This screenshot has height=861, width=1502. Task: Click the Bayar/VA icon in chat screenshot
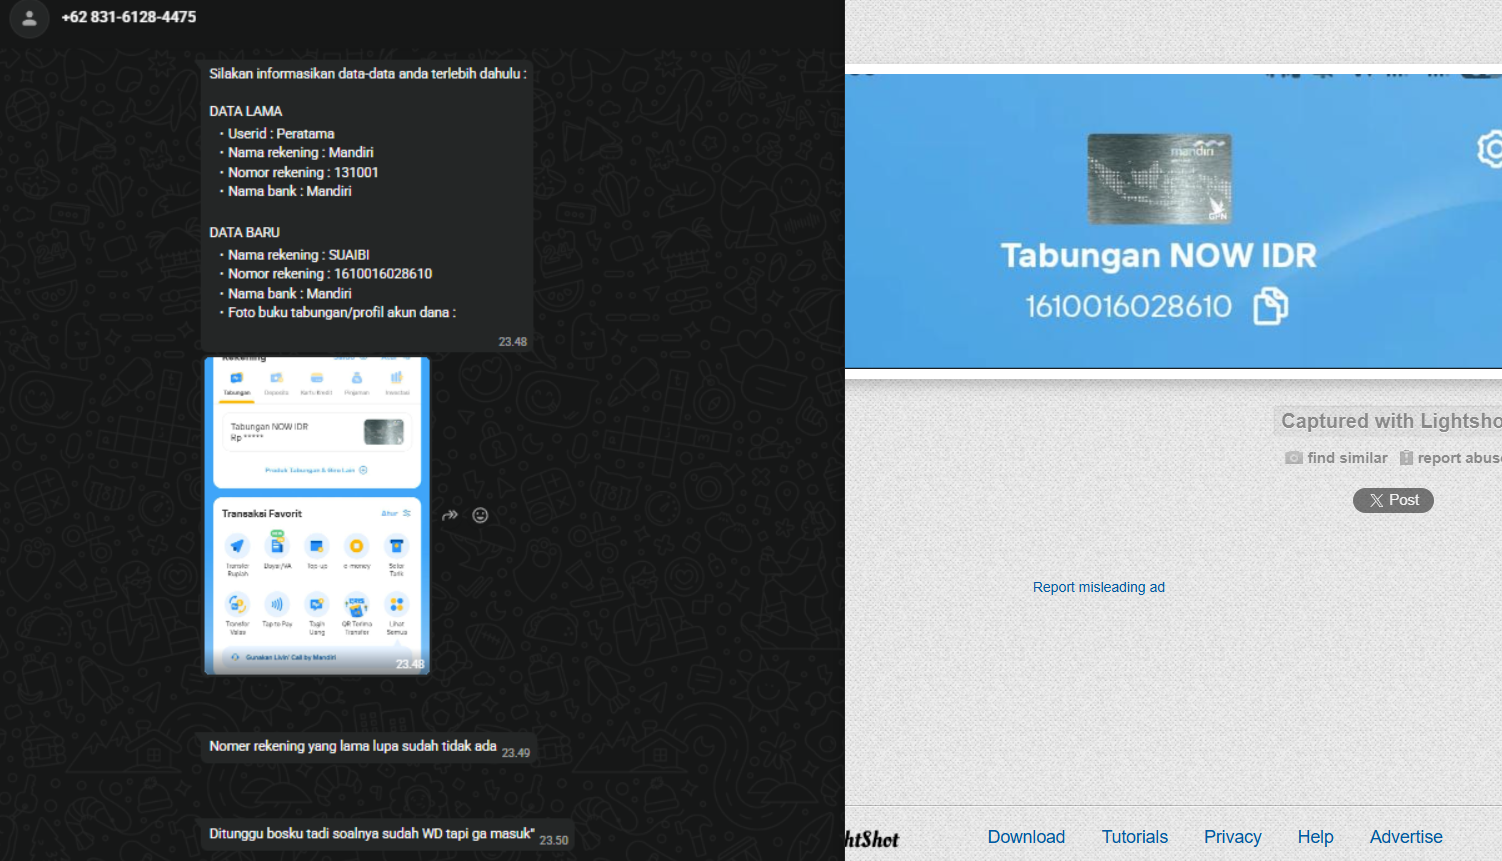click(277, 546)
